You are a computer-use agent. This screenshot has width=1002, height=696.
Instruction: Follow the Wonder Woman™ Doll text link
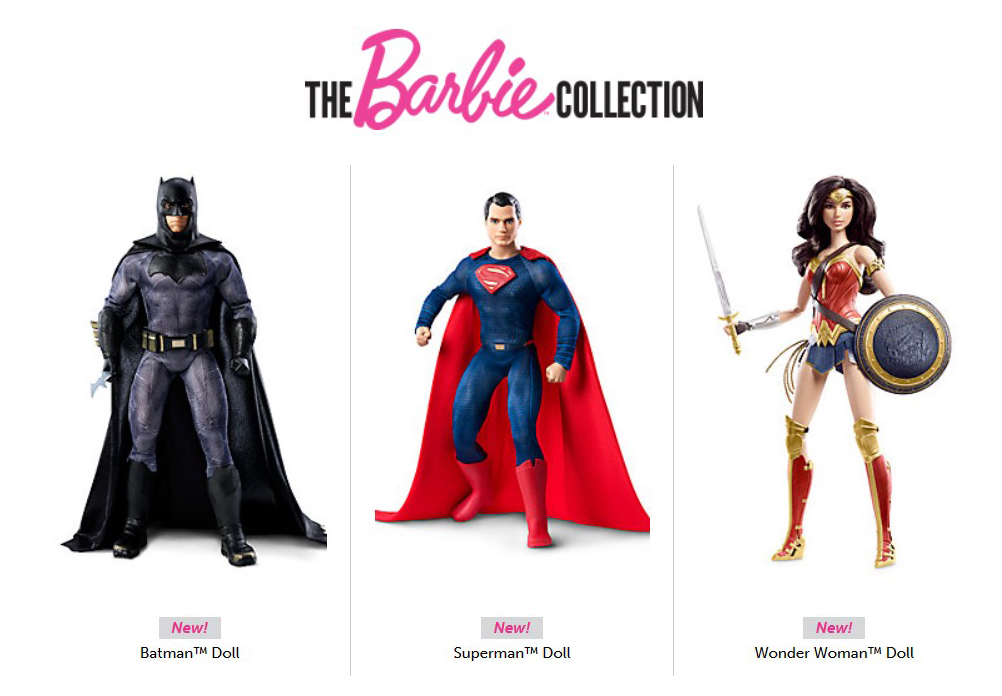[834, 653]
